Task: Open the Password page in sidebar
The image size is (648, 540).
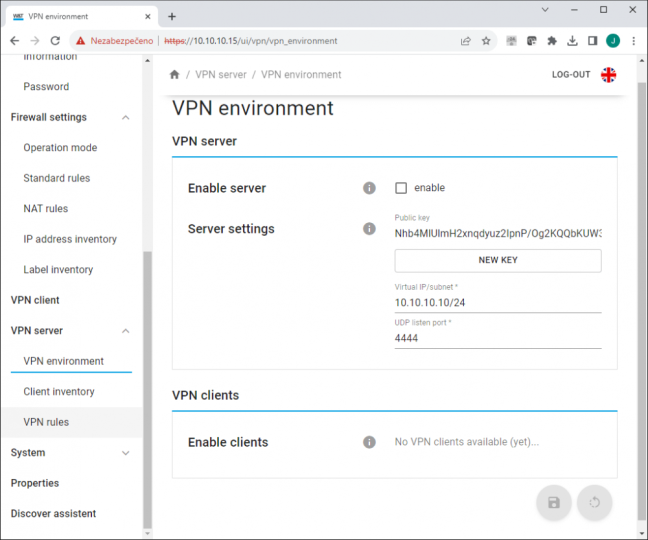Action: tap(46, 86)
